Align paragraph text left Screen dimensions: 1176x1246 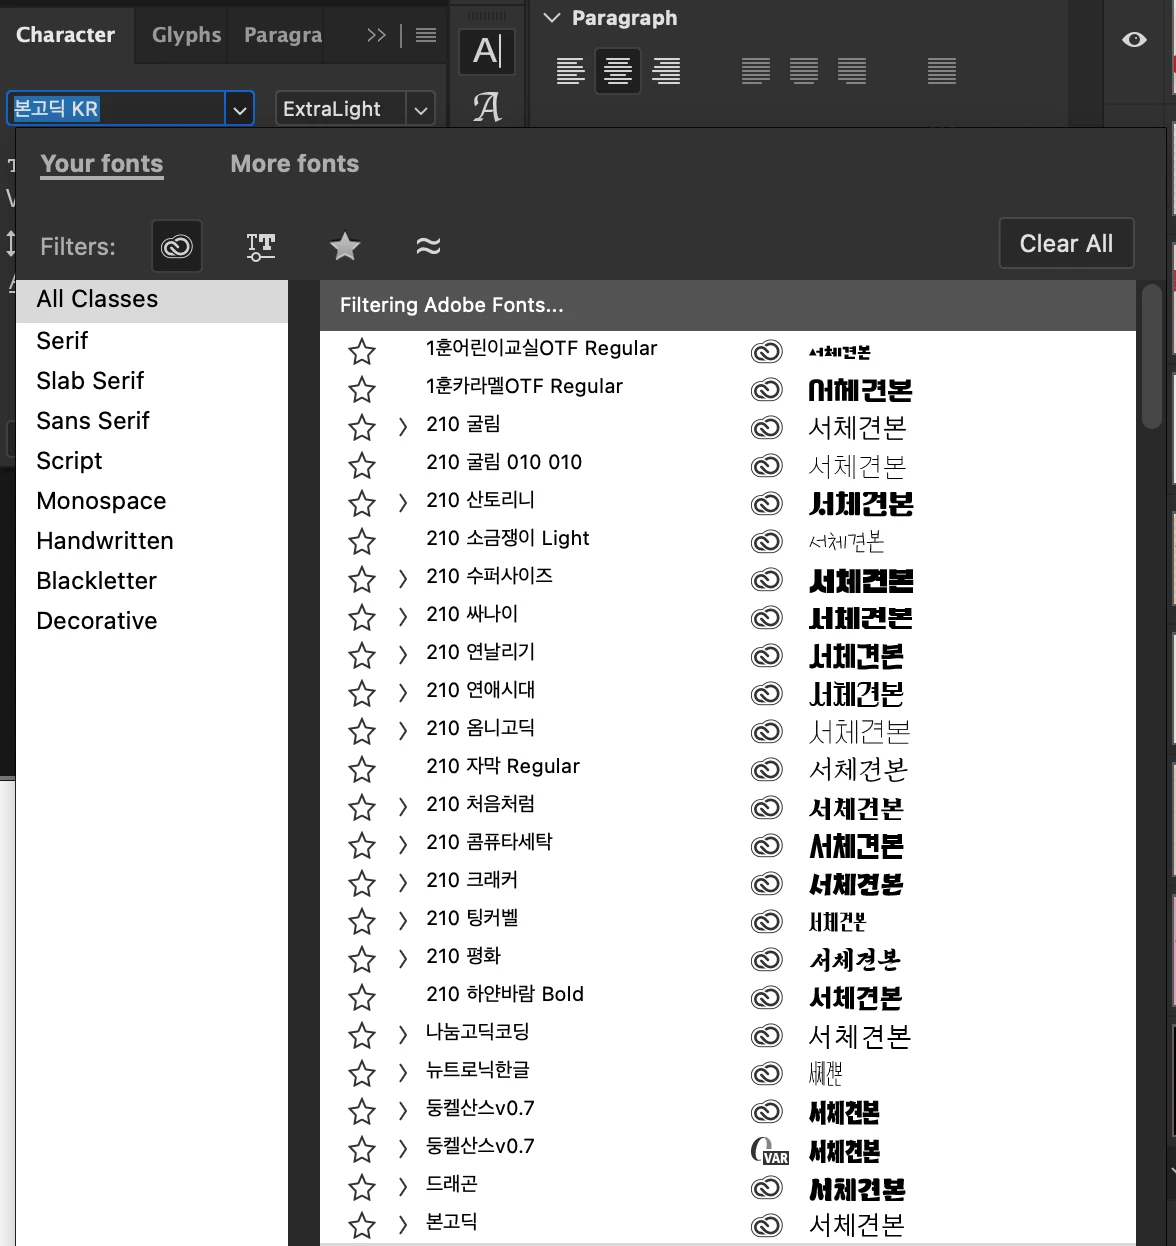570,71
